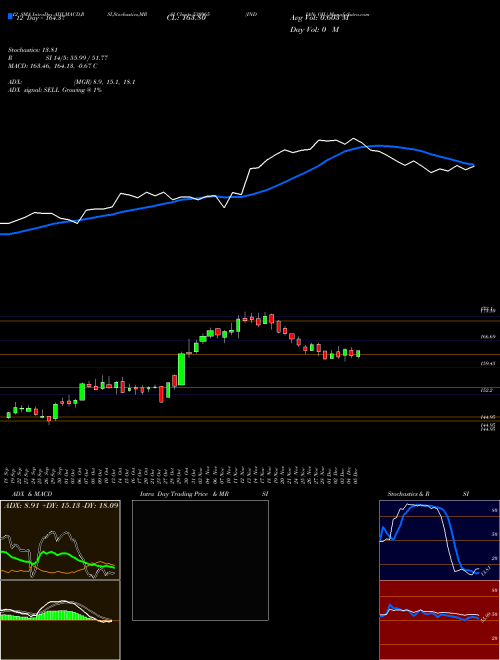Click the 'Day Vol: 0 M' label

(x=314, y=30)
